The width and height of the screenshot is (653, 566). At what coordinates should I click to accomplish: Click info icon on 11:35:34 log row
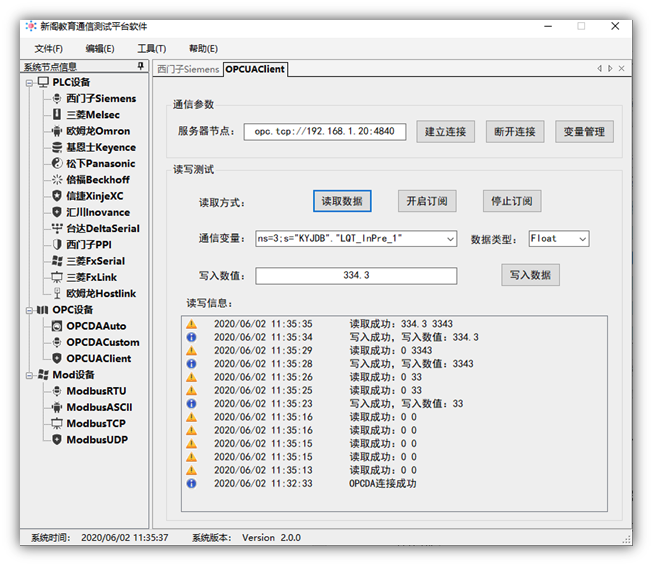coord(191,337)
